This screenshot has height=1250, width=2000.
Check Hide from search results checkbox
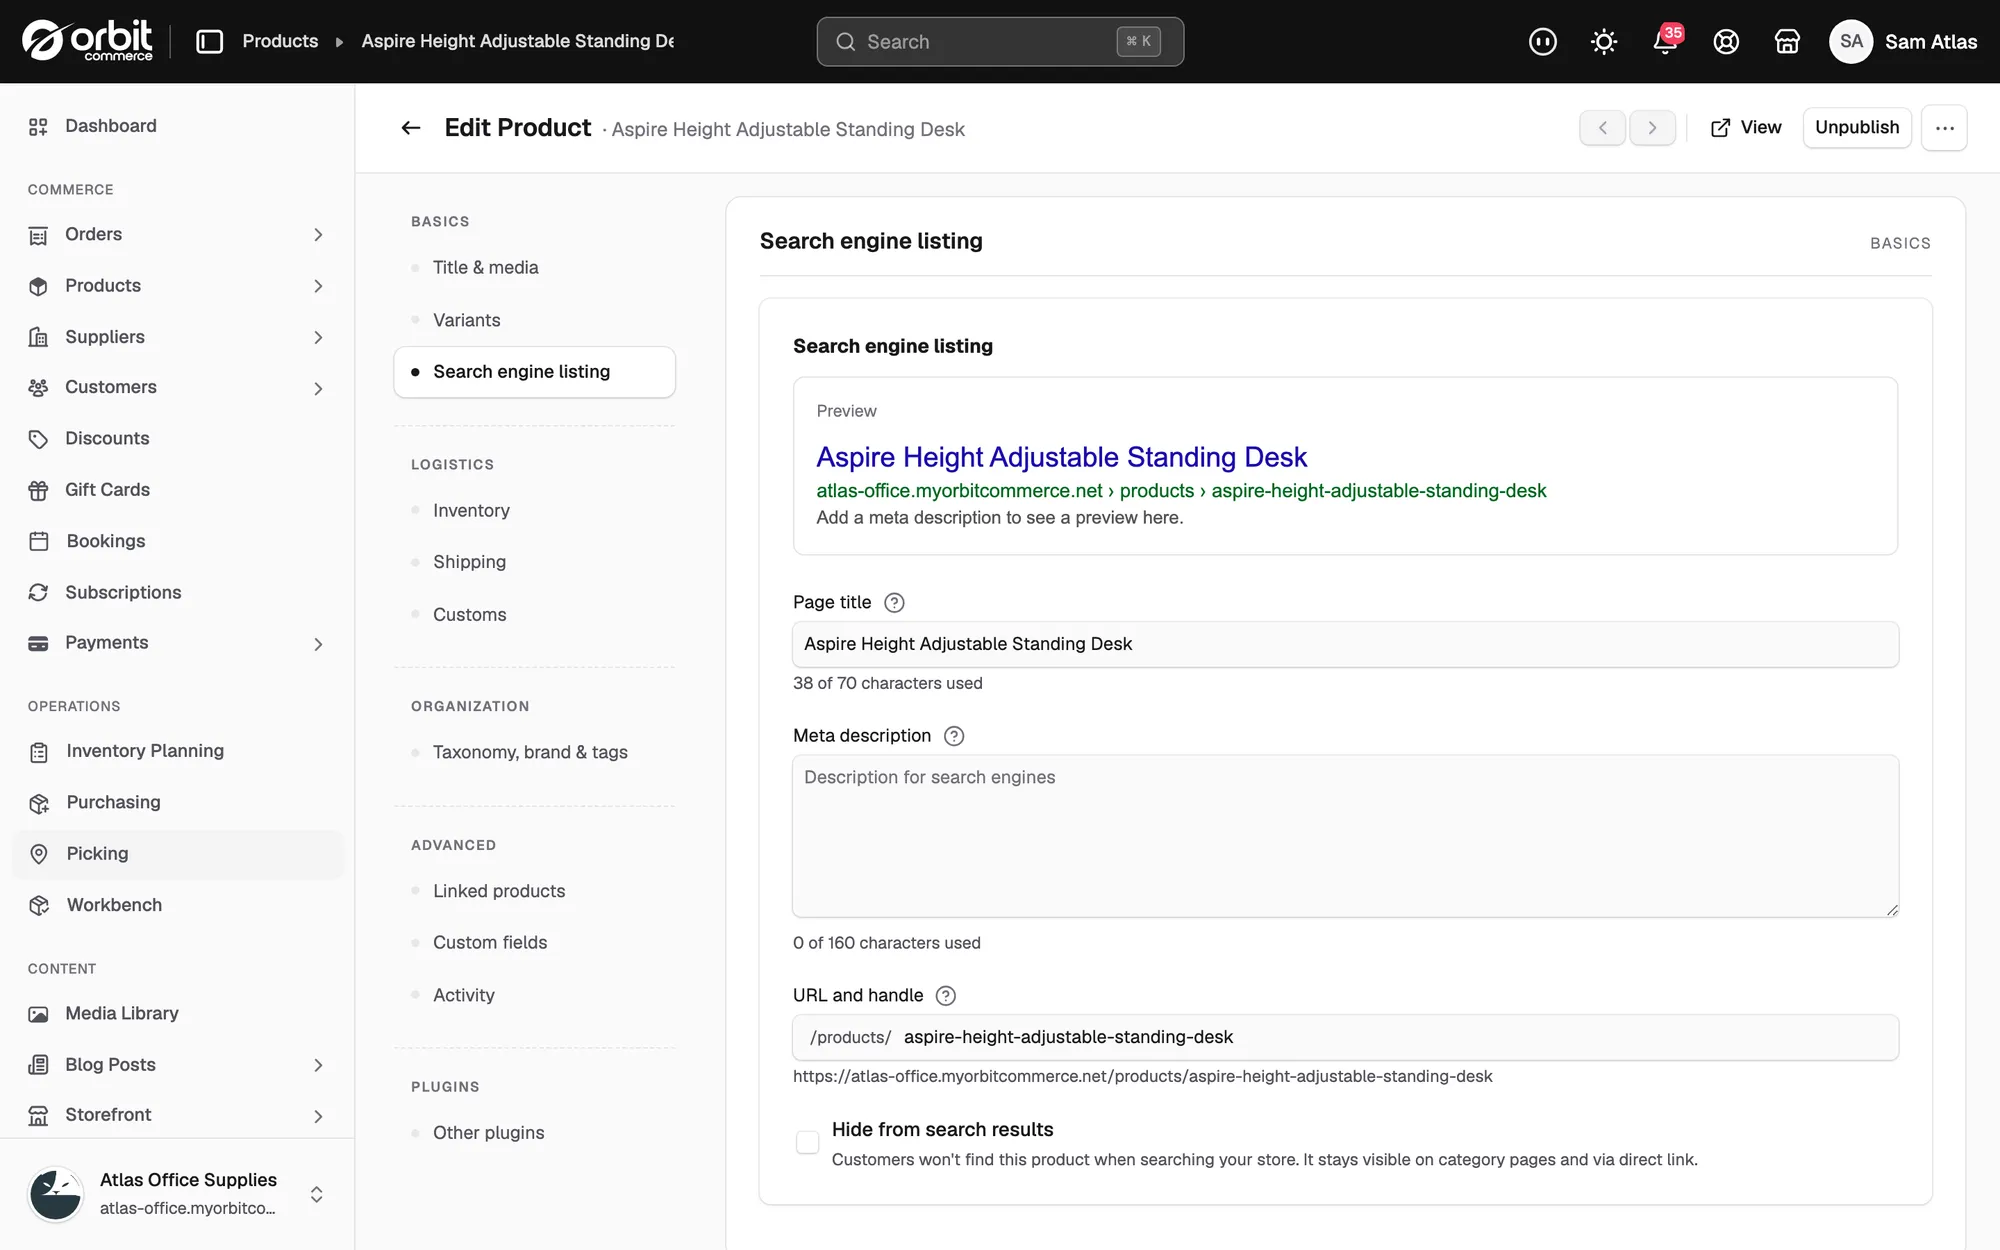click(807, 1142)
